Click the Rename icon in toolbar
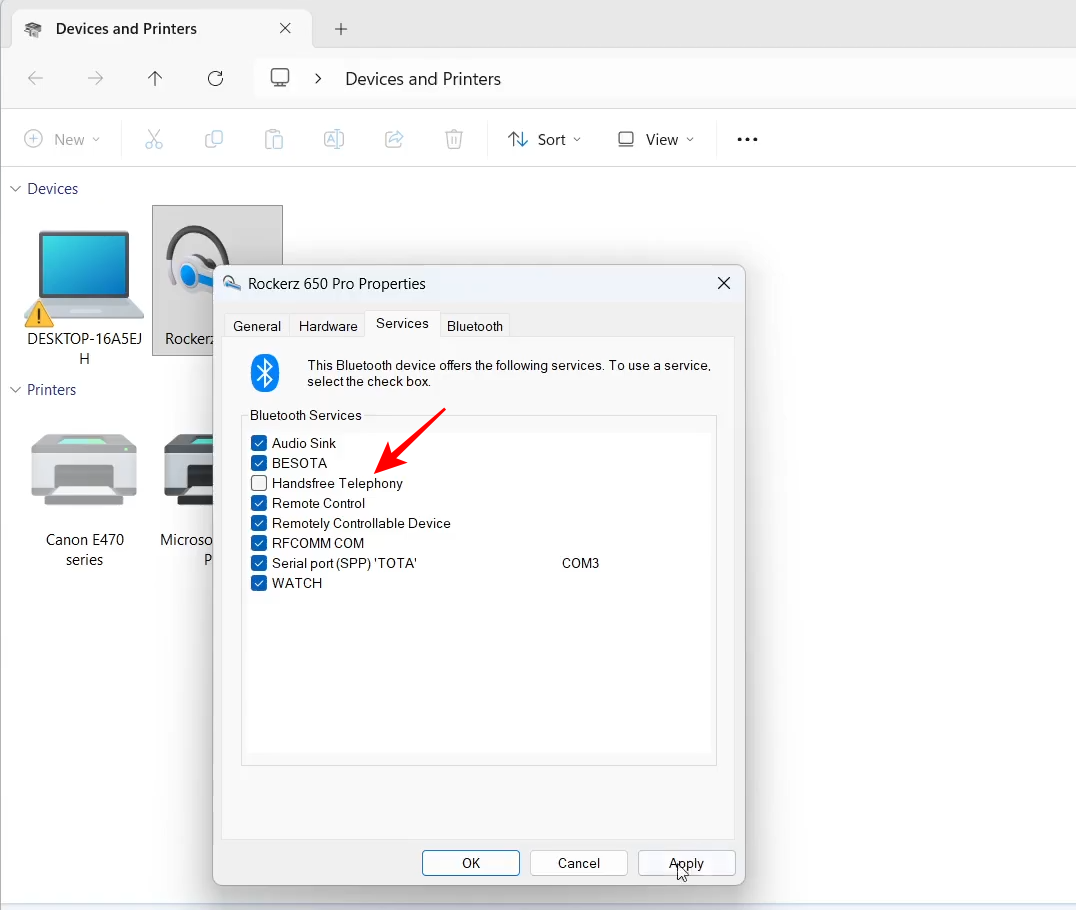 click(334, 140)
